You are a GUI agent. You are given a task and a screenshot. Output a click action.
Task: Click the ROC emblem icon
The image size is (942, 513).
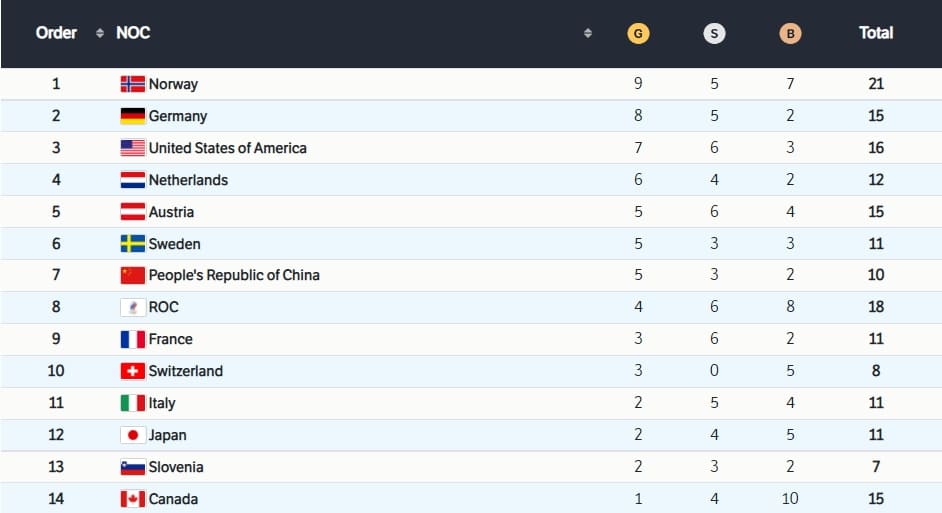132,307
